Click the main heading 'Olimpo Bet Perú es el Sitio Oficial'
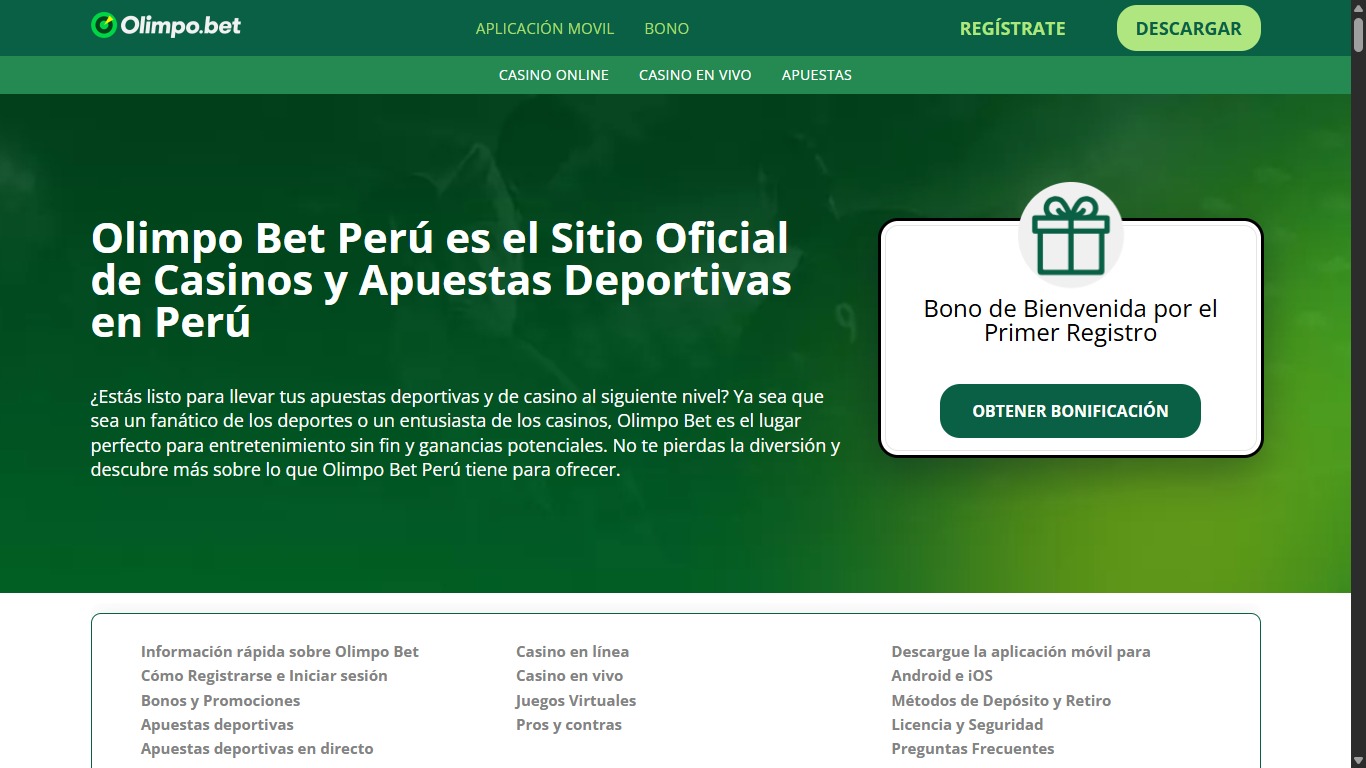Image resolution: width=1366 pixels, height=768 pixels. tap(441, 281)
